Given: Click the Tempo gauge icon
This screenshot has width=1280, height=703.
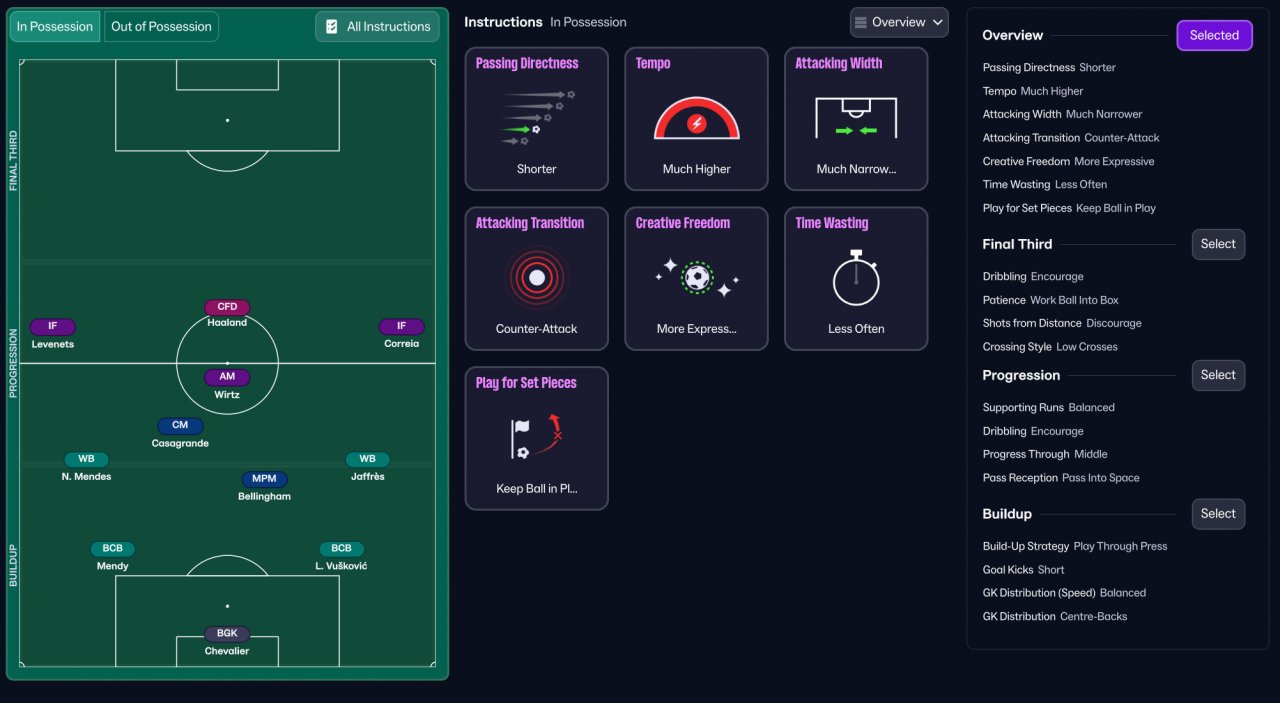Looking at the screenshot, I should pos(697,118).
